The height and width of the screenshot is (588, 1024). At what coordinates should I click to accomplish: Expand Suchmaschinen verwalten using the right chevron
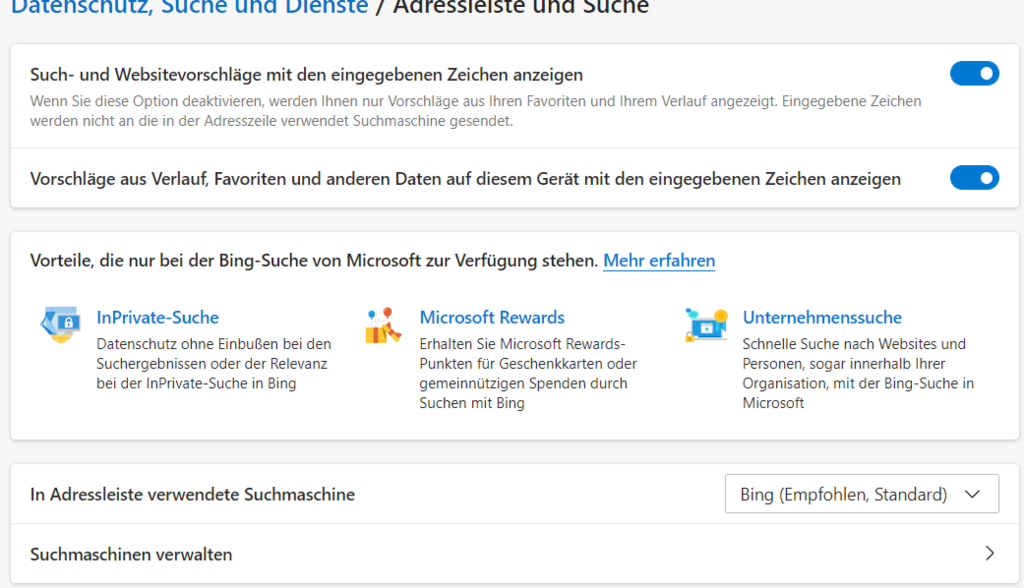989,553
